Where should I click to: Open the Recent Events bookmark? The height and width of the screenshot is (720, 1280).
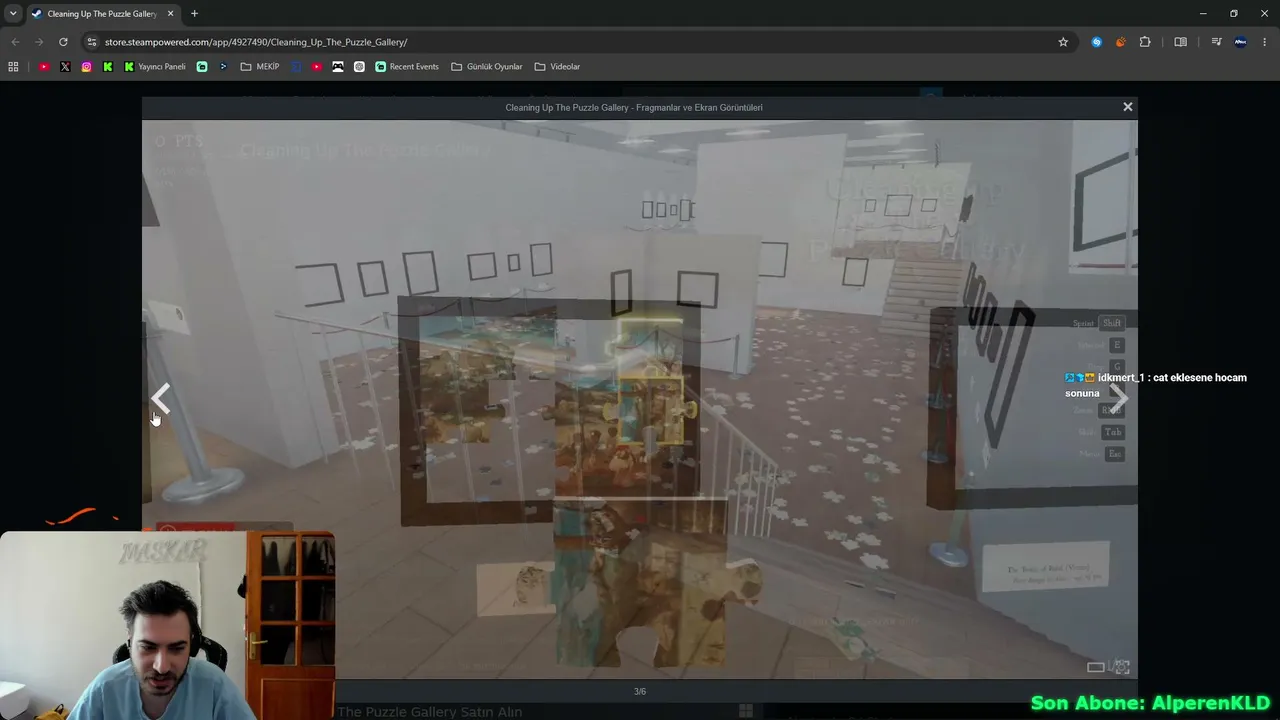[x=407, y=67]
